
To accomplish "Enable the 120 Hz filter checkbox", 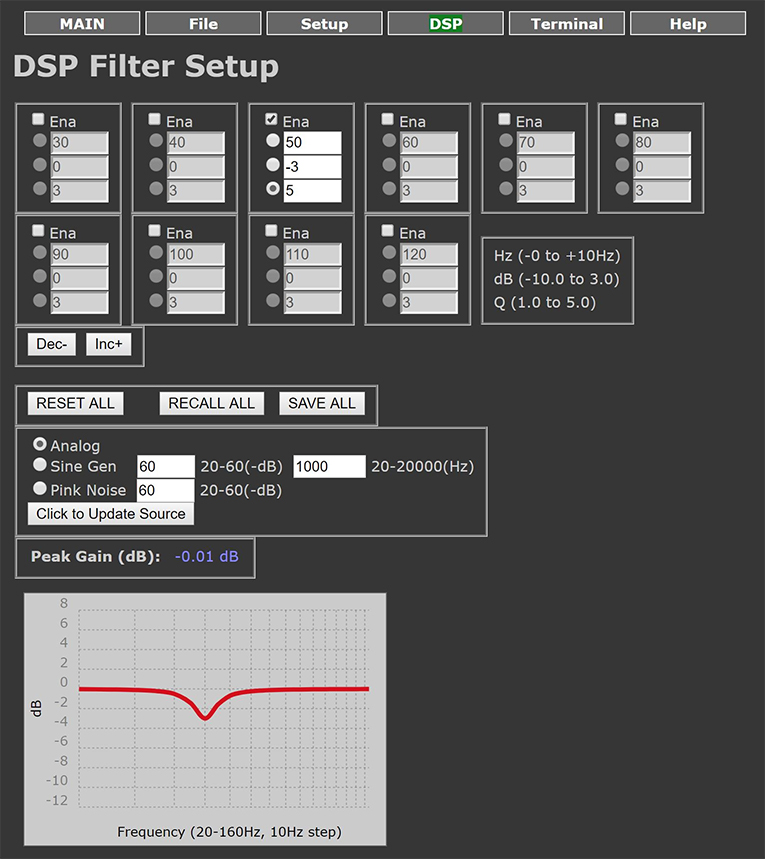I will coord(389,231).
